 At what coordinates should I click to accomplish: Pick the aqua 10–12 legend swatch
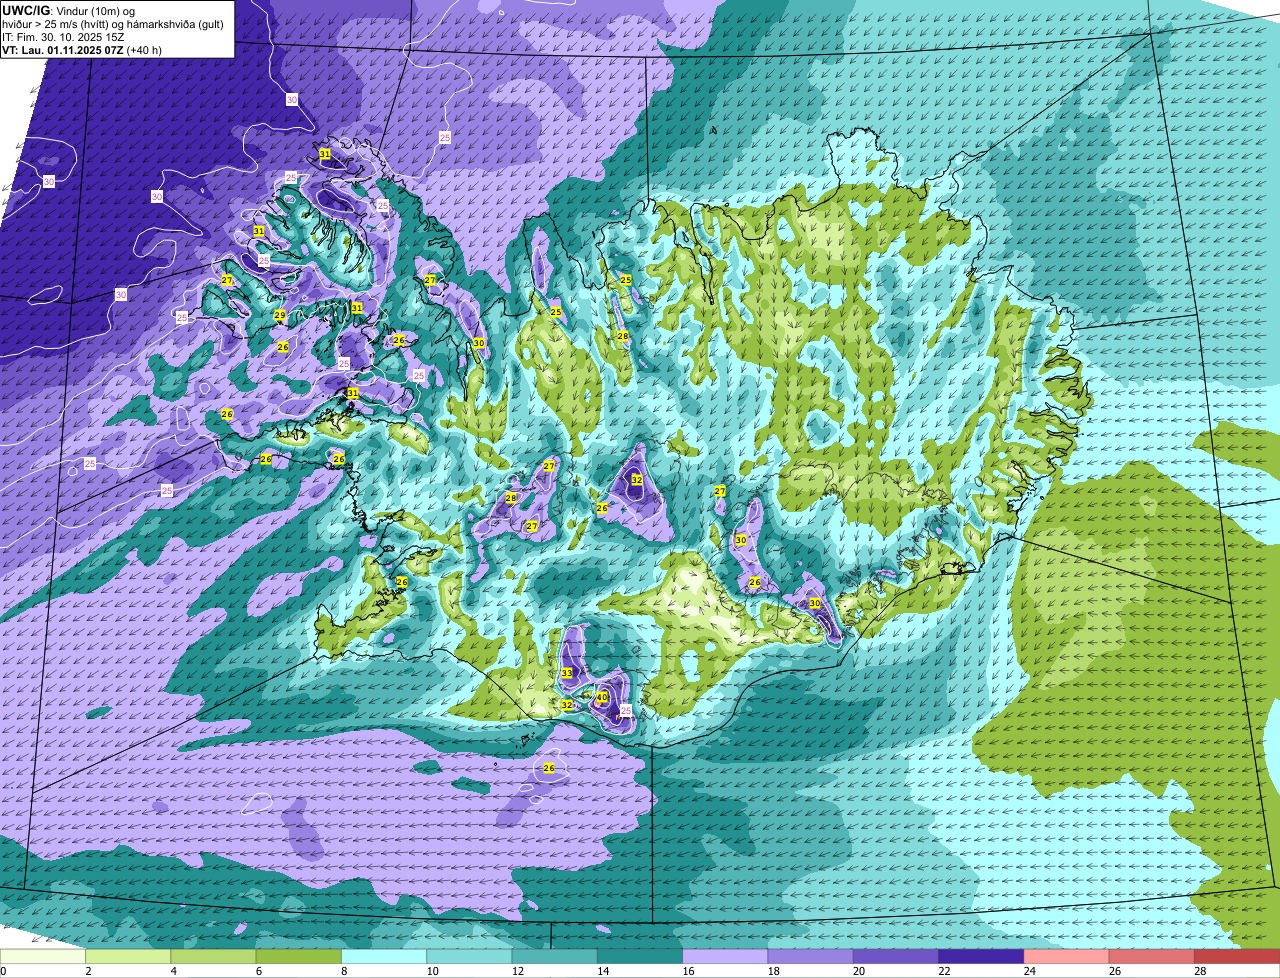pos(470,956)
